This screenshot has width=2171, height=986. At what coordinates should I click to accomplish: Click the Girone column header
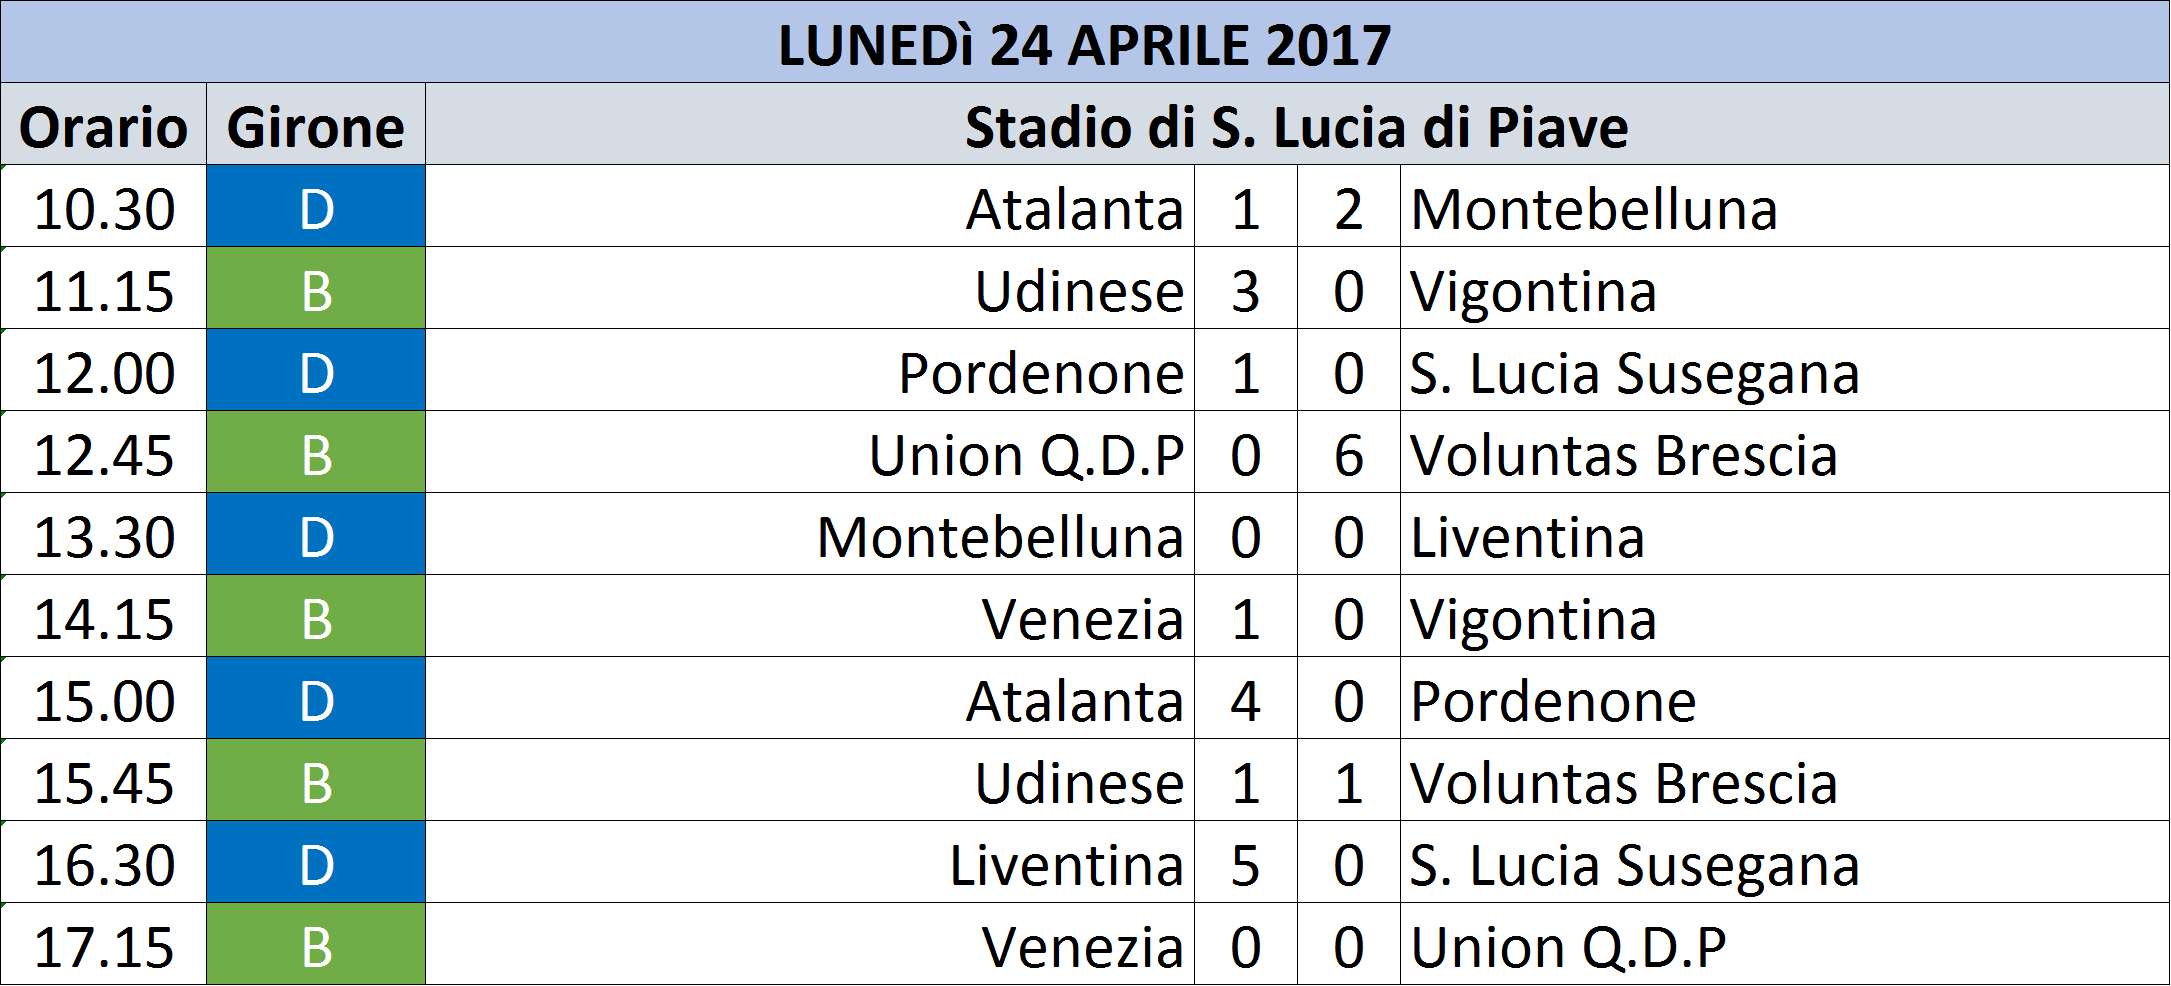316,124
